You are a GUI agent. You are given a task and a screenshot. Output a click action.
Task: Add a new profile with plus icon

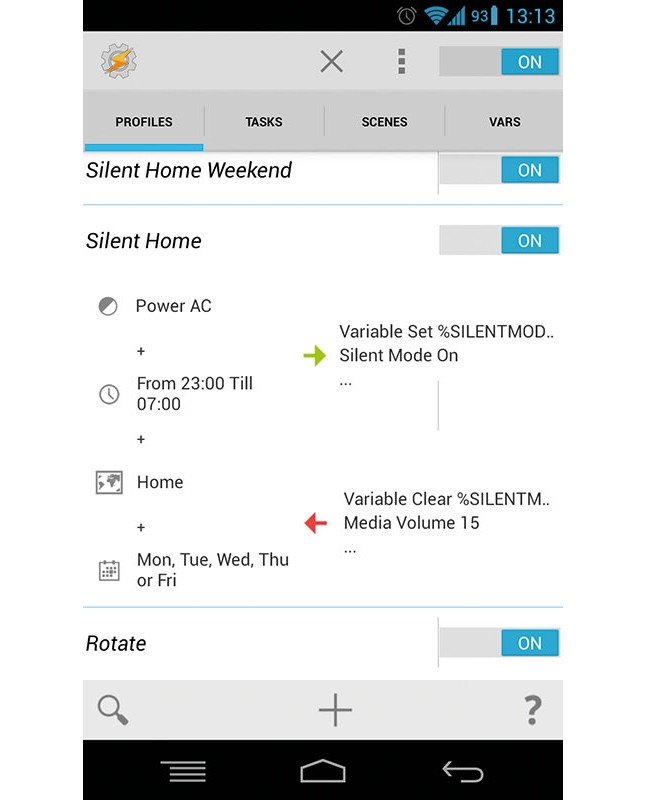[335, 710]
